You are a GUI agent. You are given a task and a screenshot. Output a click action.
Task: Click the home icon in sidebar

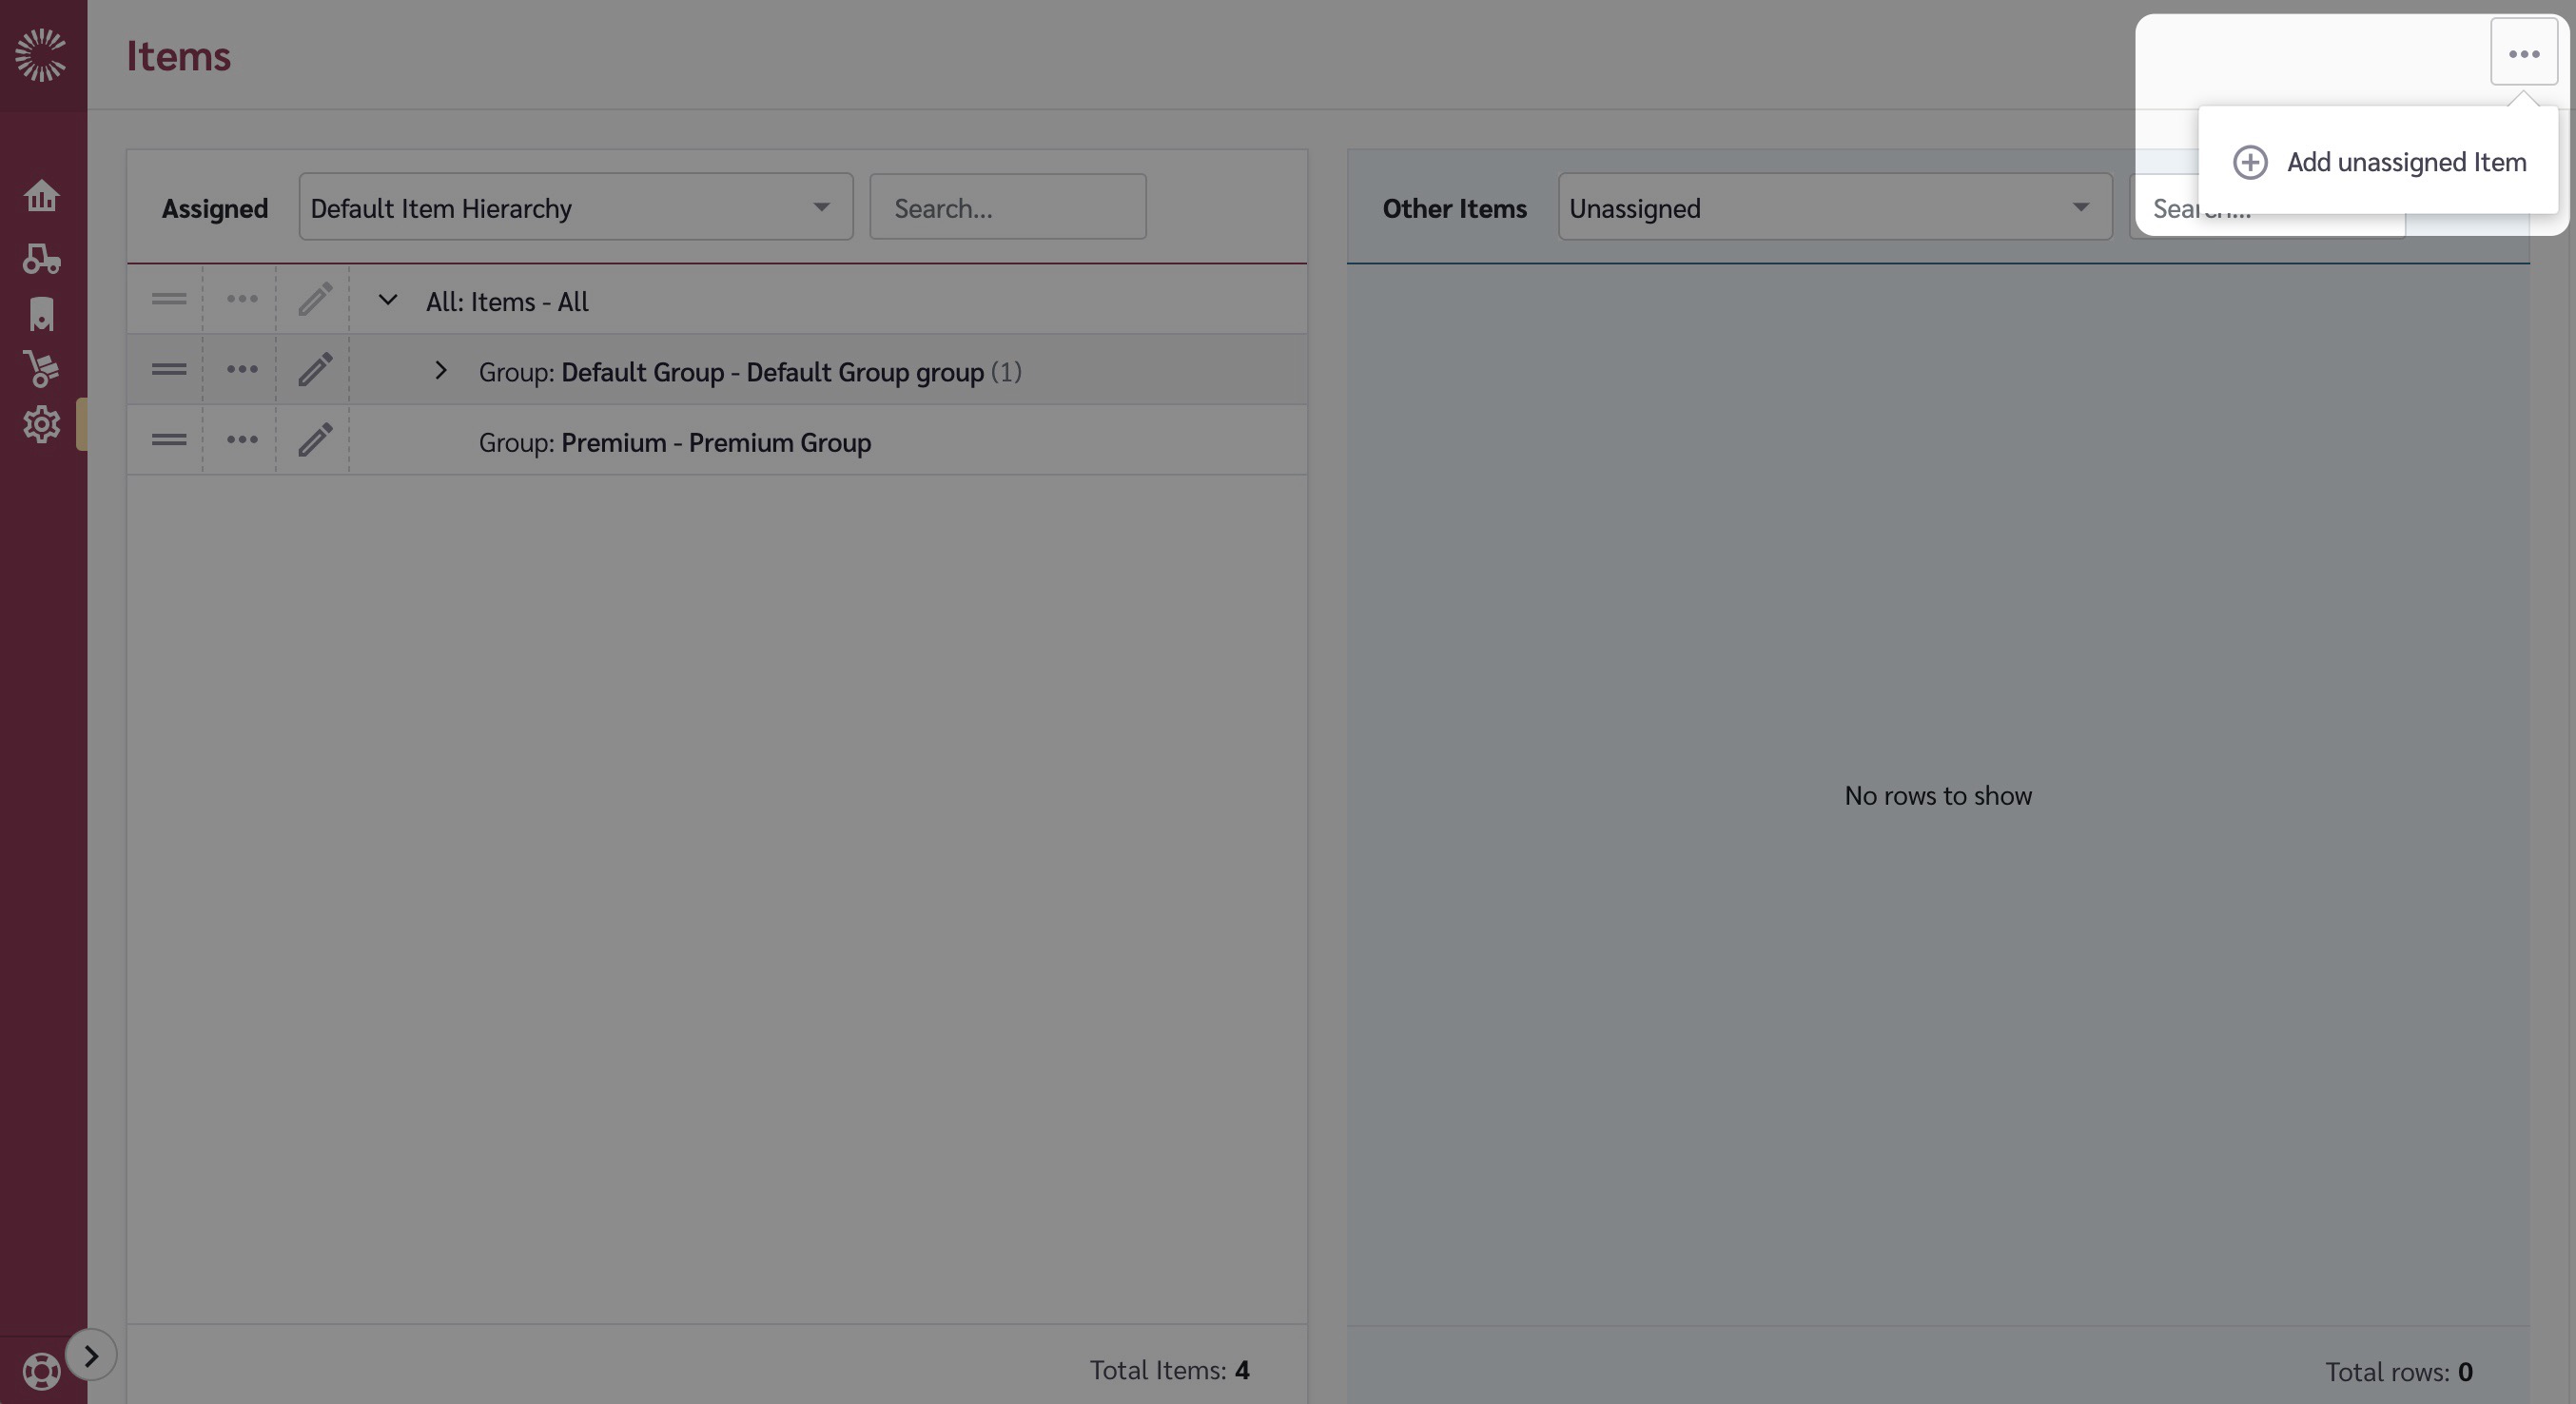point(41,195)
